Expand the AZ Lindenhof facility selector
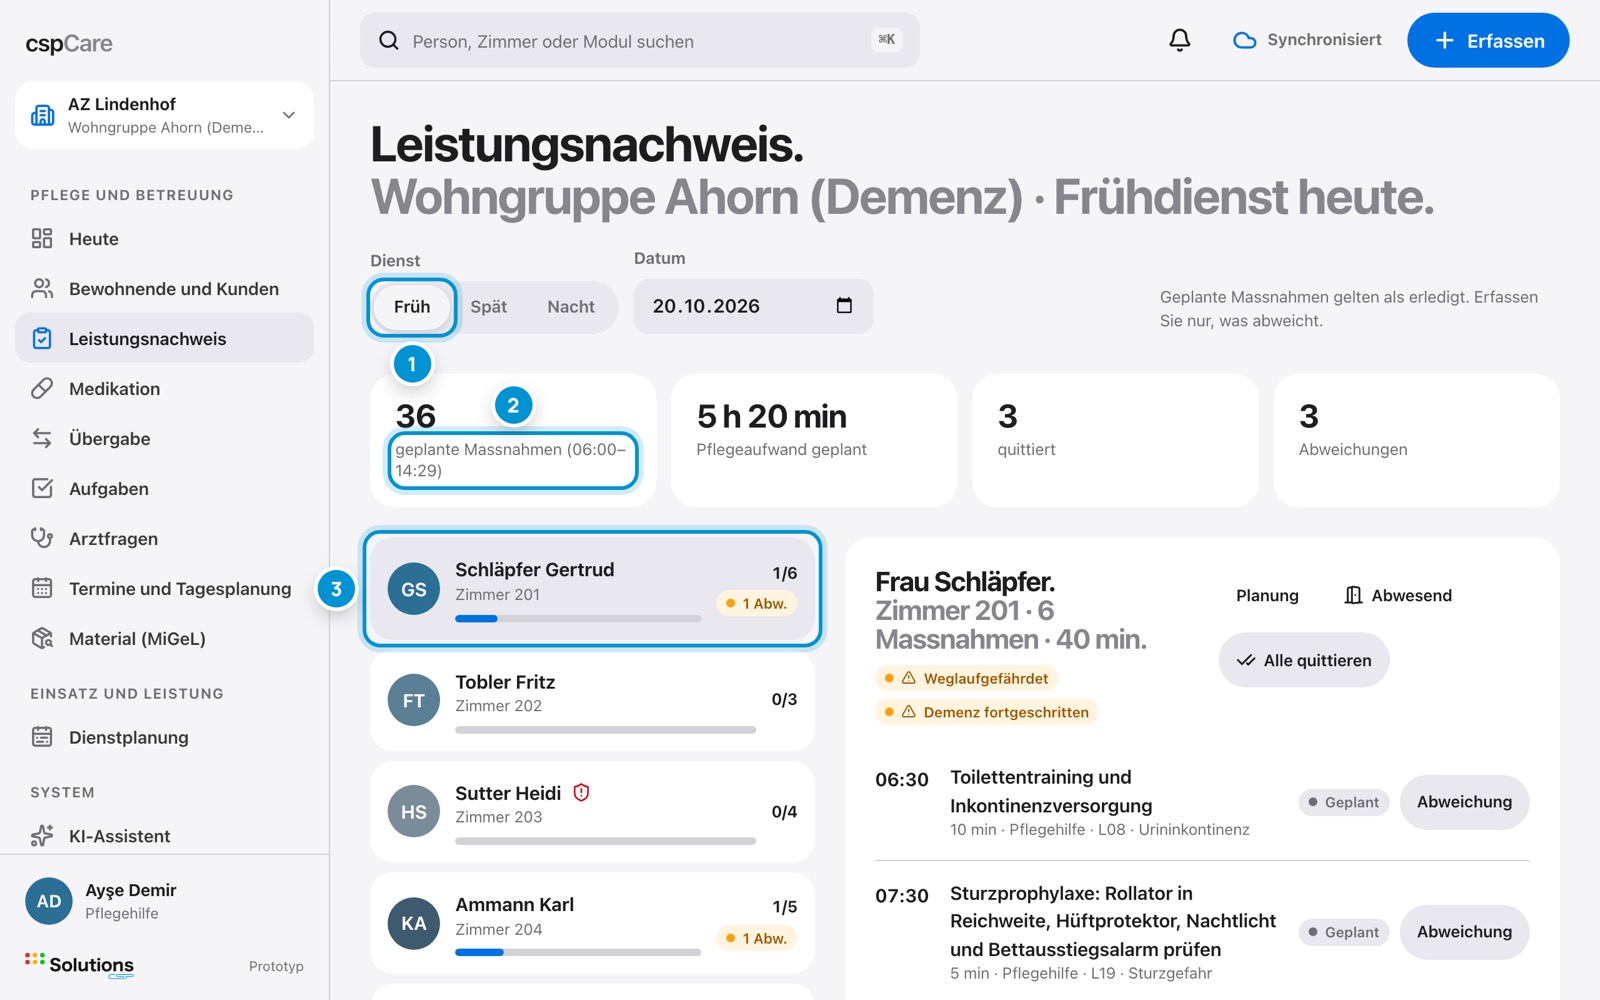This screenshot has width=1600, height=1000. click(164, 115)
